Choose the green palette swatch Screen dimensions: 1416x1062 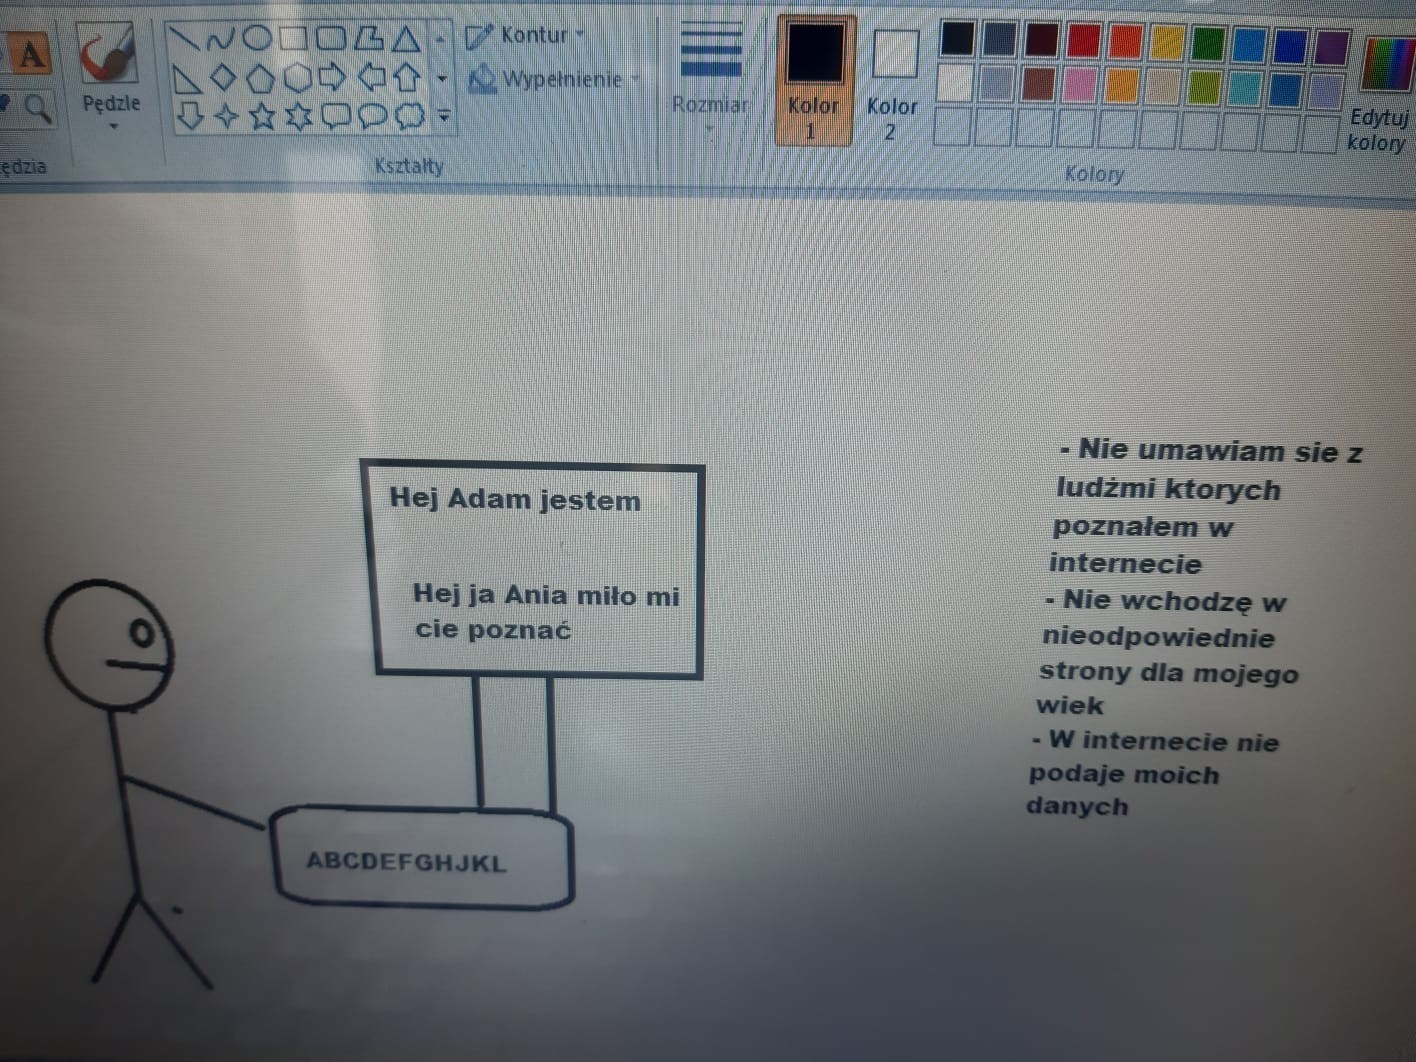(x=1208, y=42)
